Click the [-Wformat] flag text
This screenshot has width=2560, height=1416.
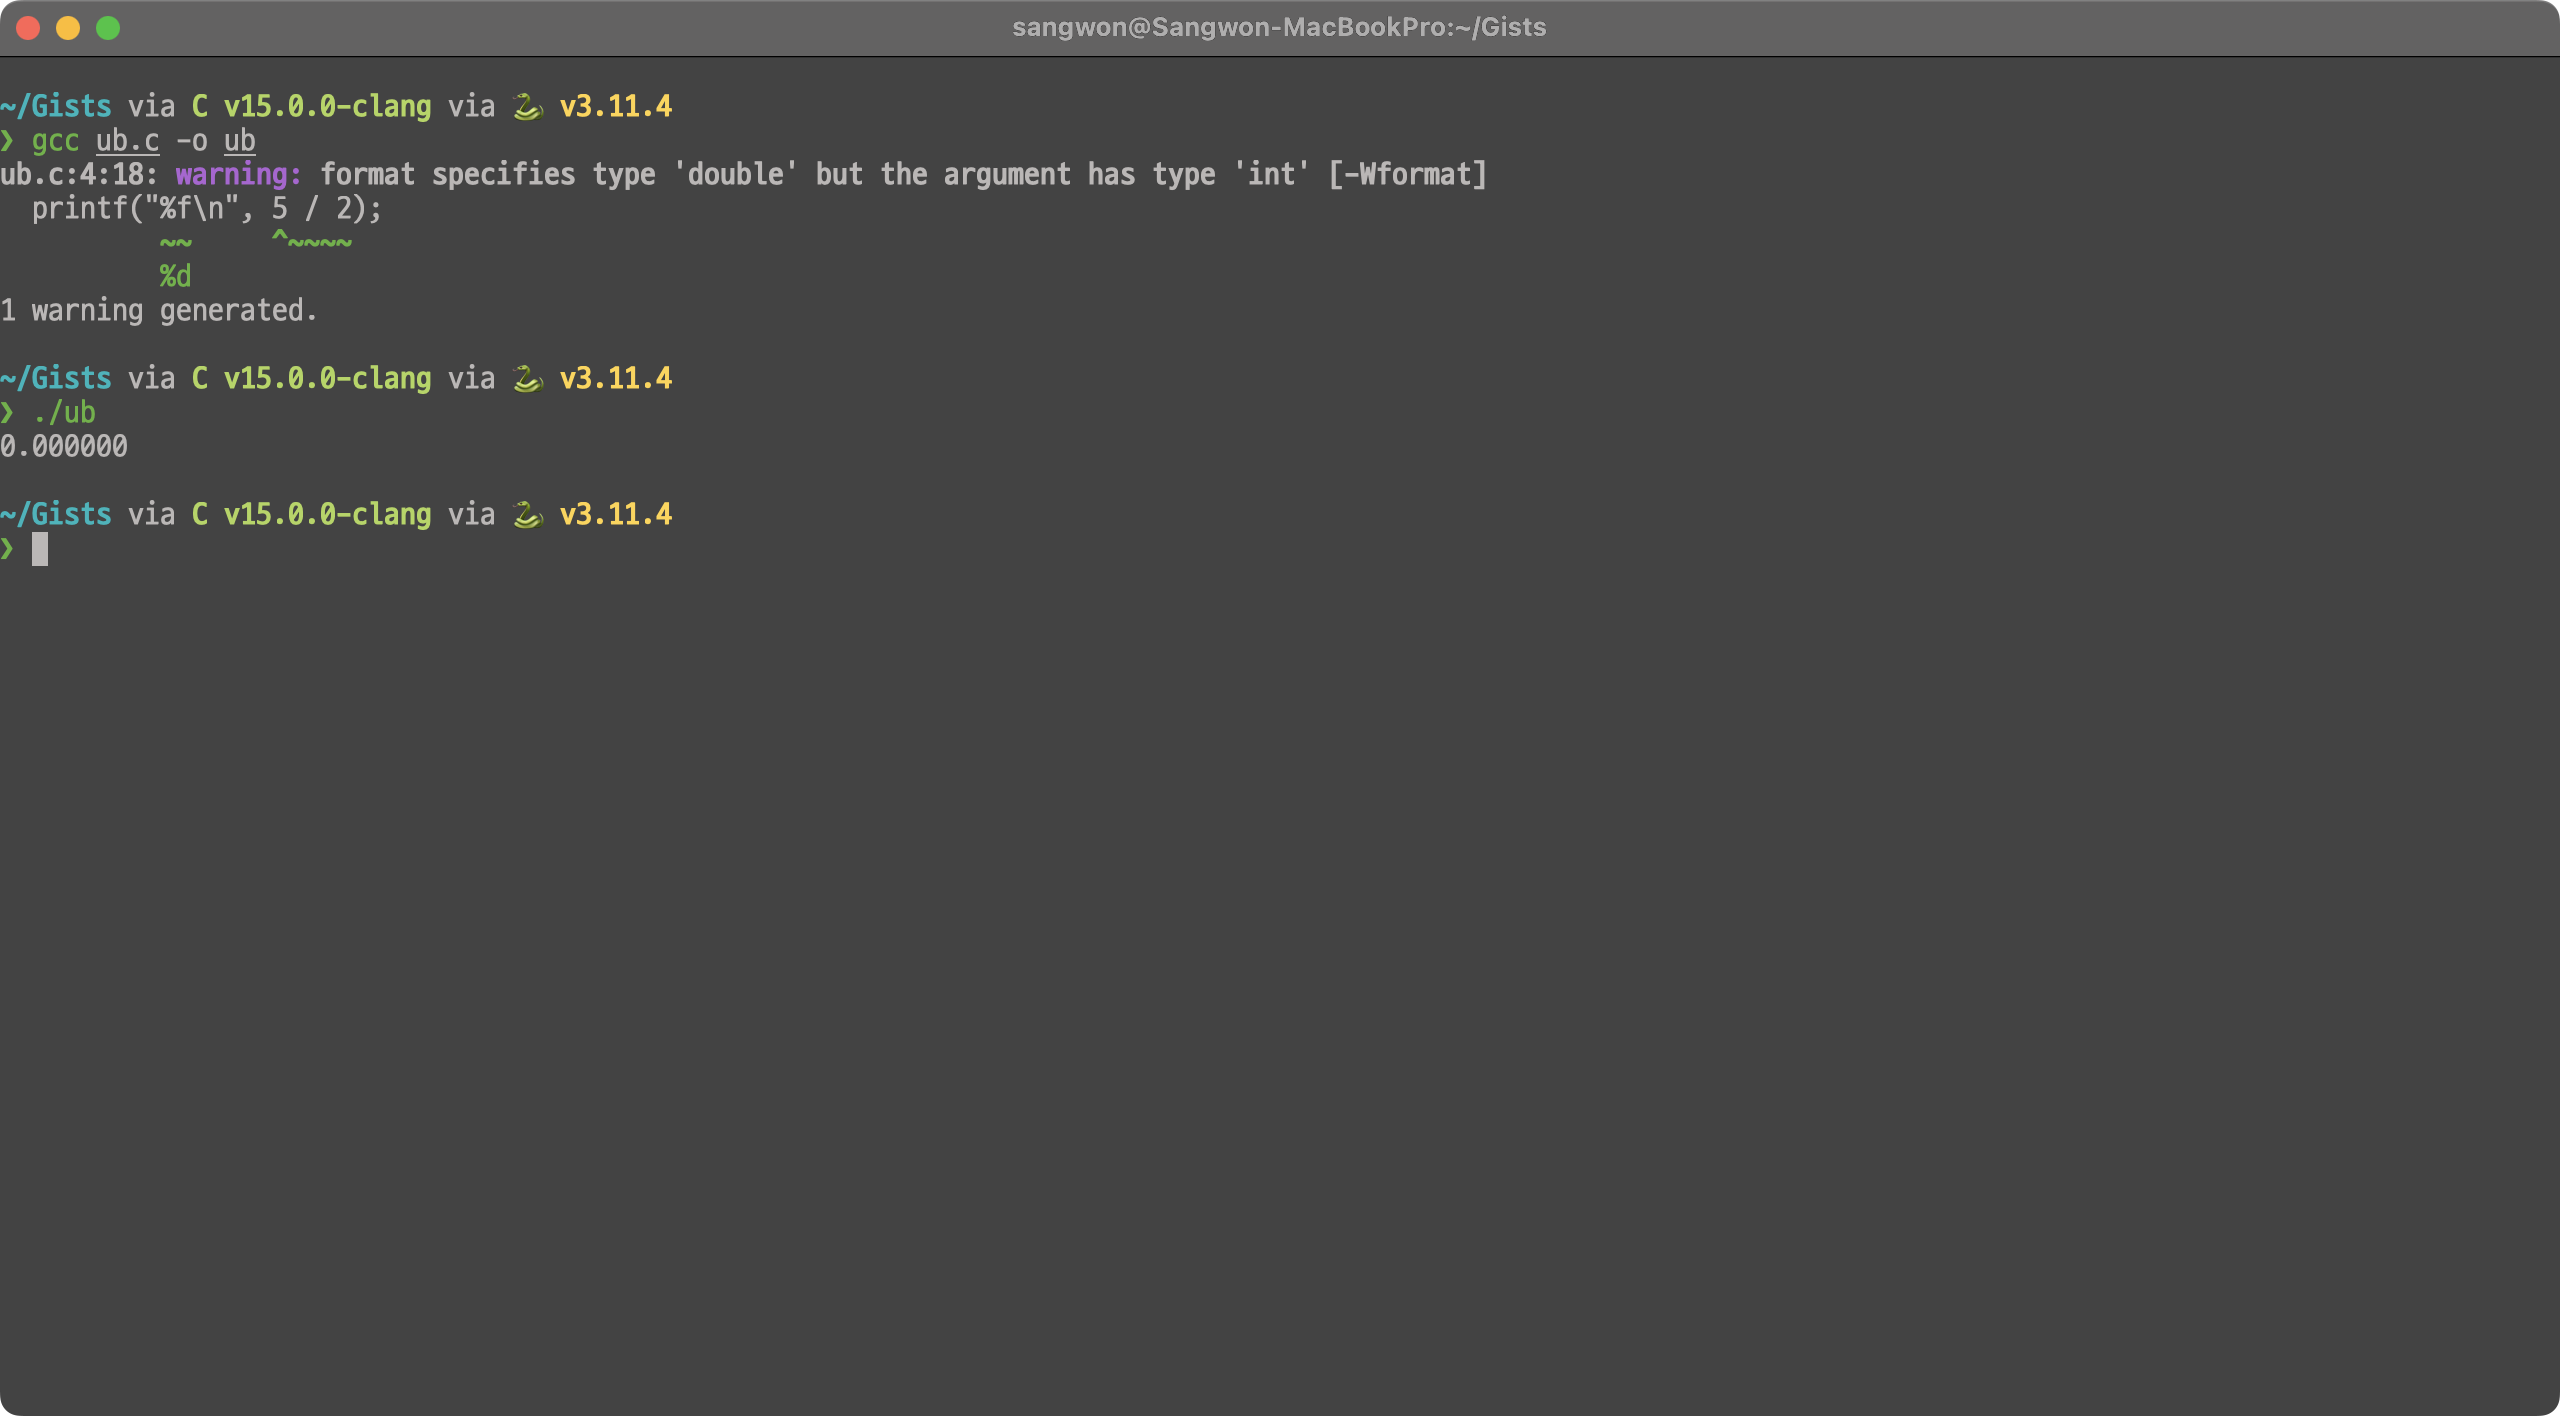(x=1408, y=175)
